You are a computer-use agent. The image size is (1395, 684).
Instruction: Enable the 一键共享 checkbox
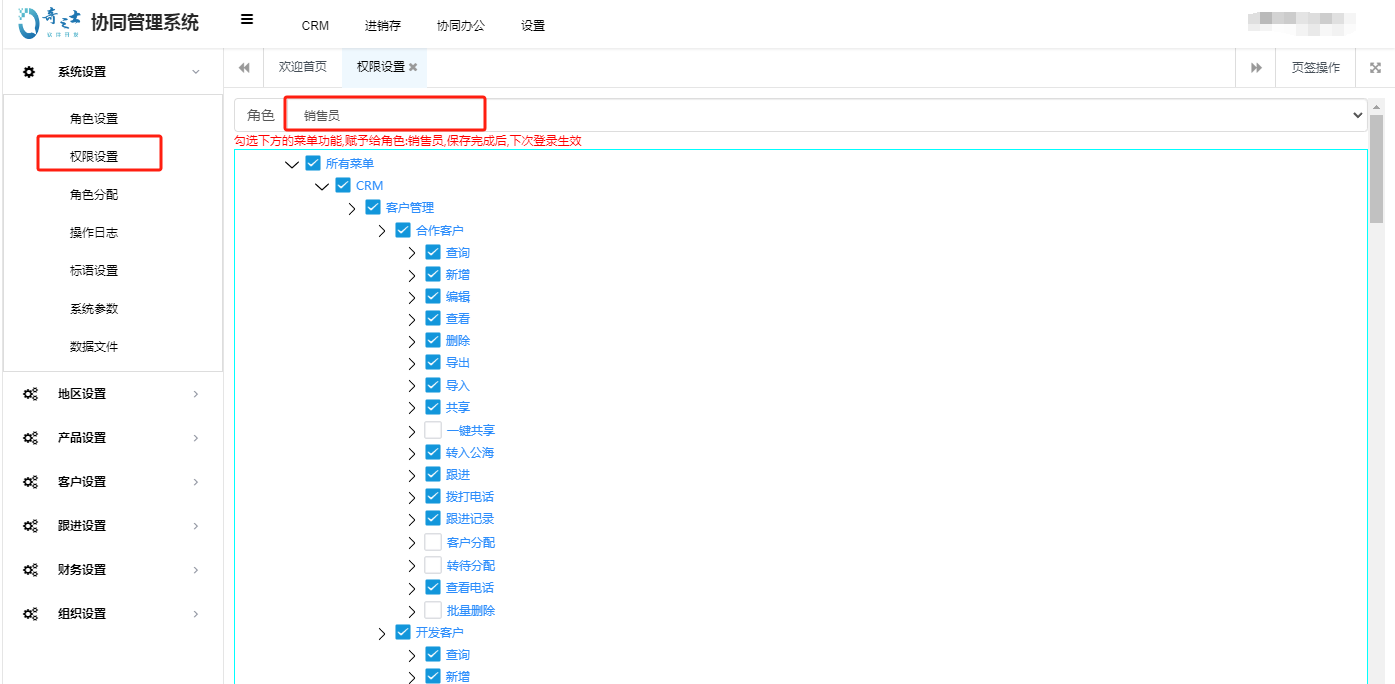click(x=433, y=429)
